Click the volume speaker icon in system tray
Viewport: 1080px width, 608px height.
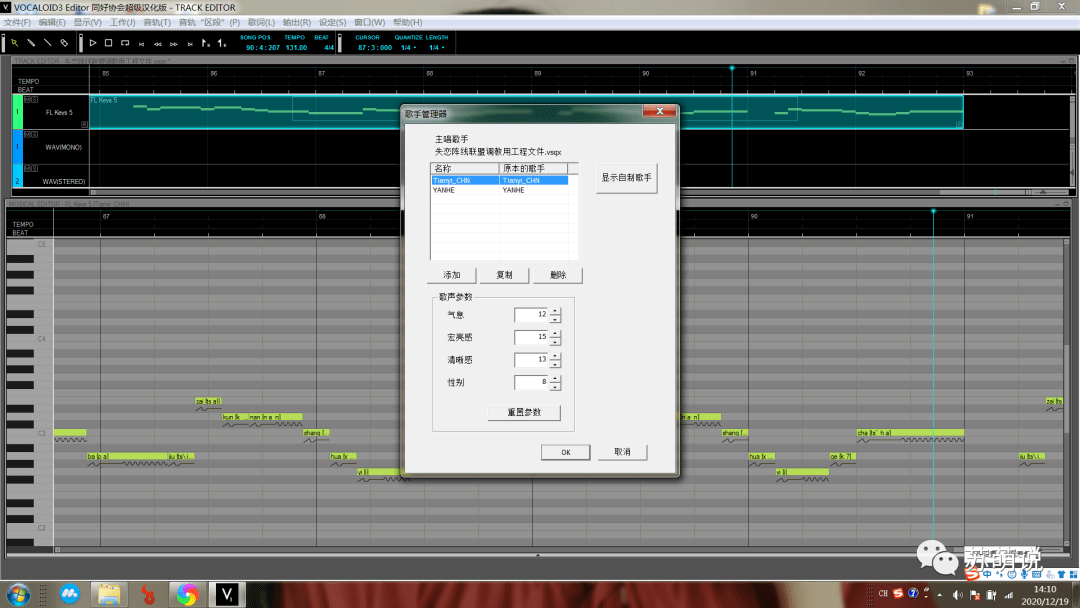(x=957, y=595)
